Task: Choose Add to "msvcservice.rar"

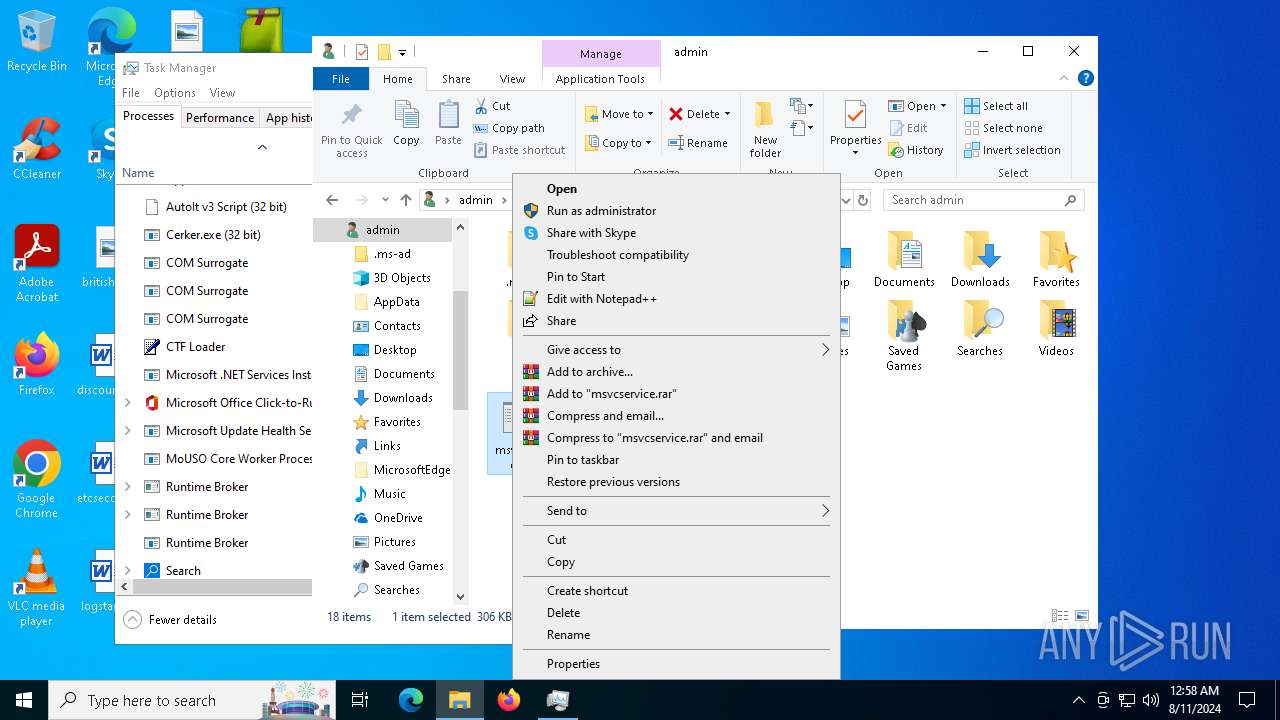Action: (x=676, y=394)
